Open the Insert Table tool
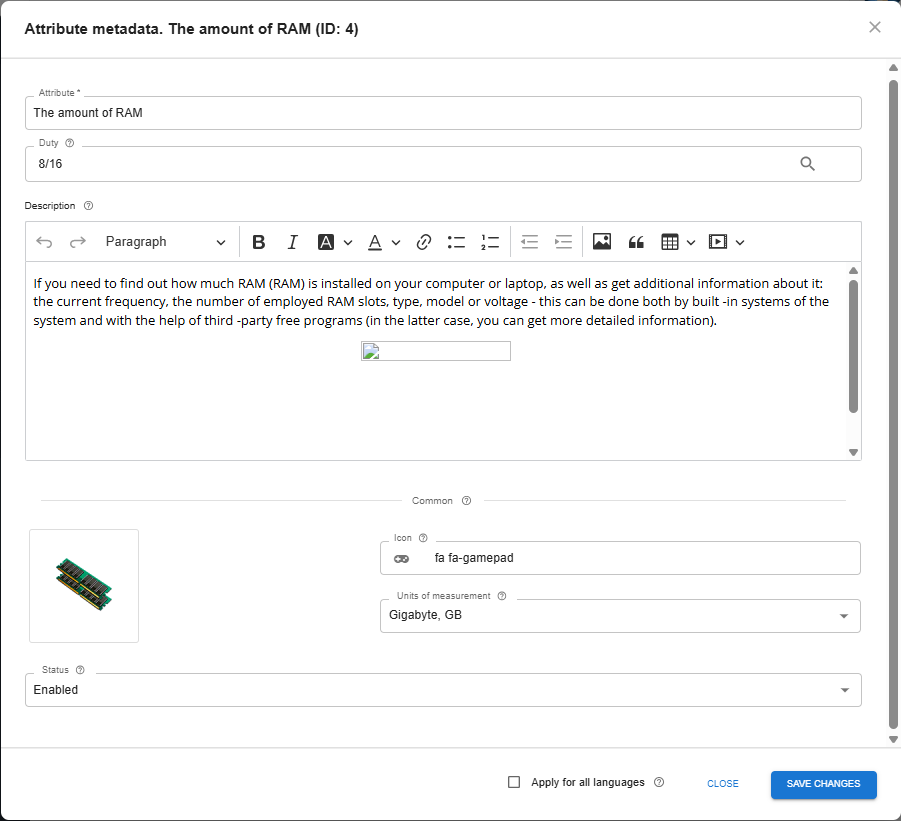This screenshot has height=821, width=901. point(673,241)
